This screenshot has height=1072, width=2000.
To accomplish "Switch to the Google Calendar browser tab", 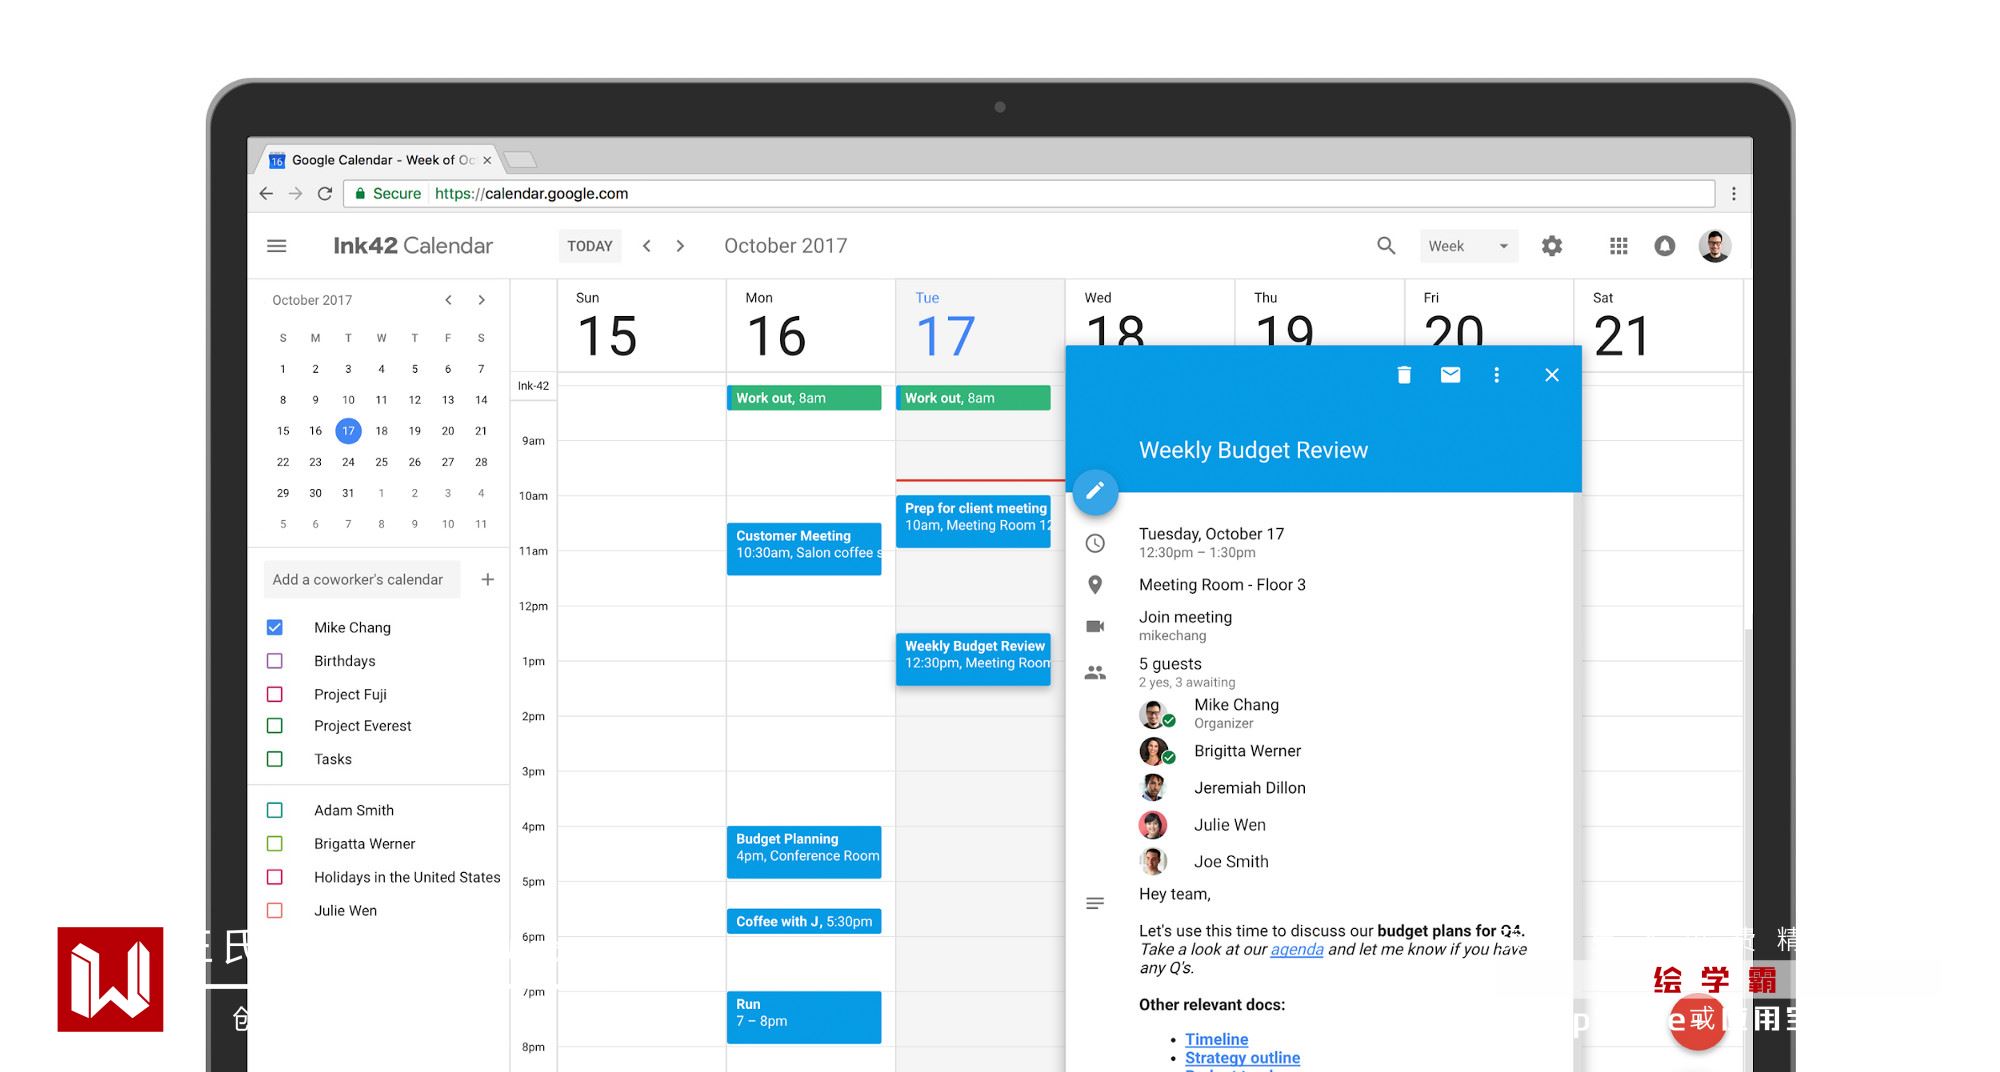I will point(380,160).
